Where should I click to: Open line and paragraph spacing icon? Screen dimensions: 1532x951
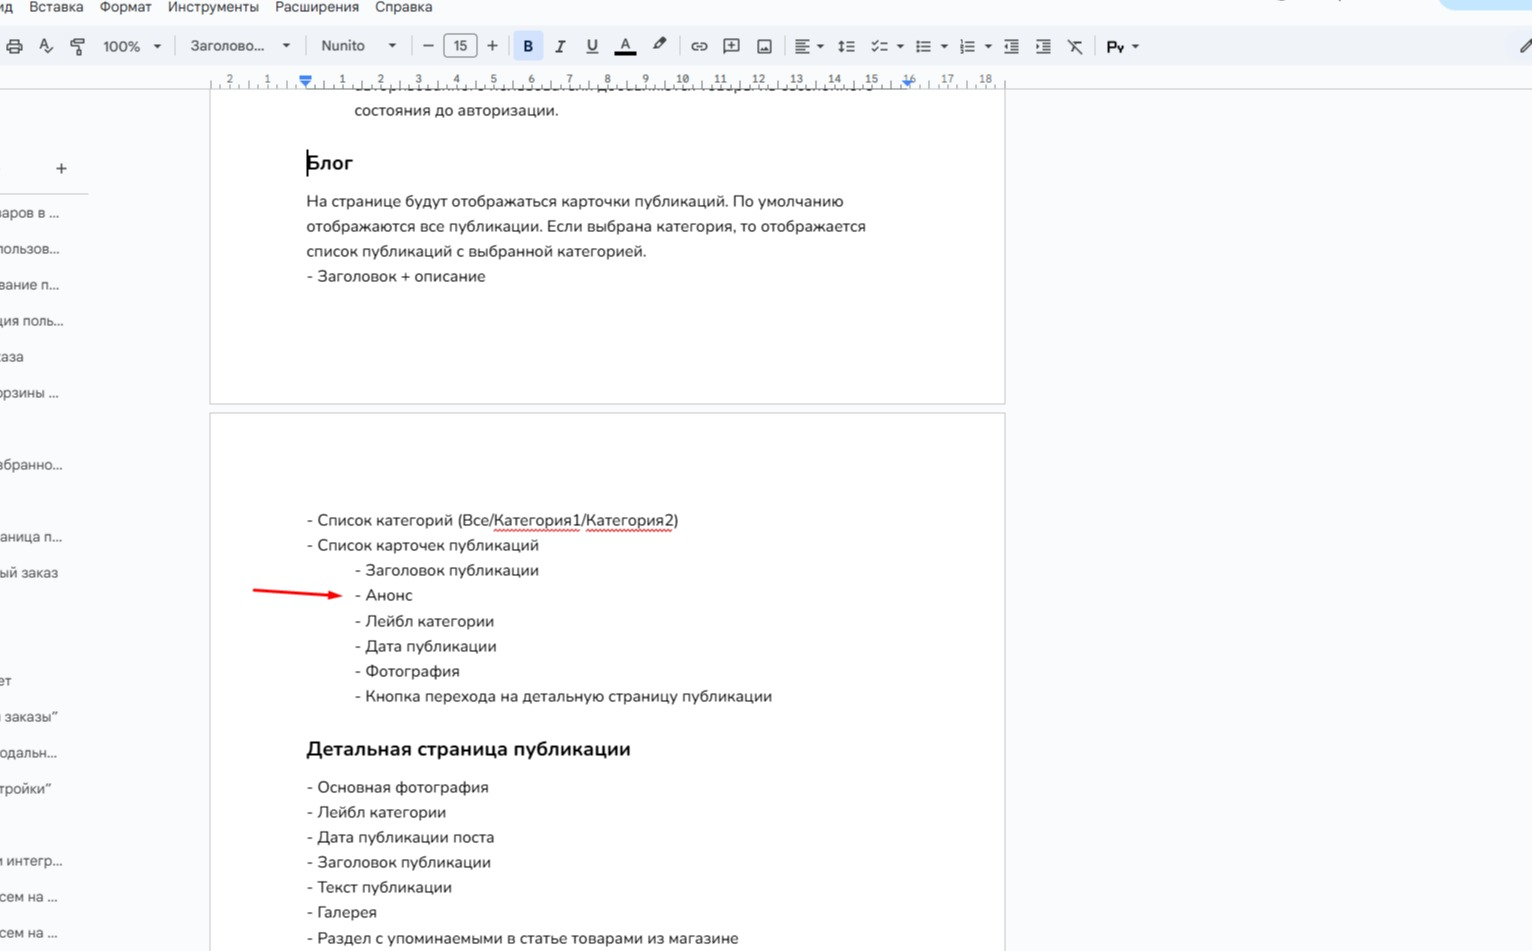click(x=847, y=46)
